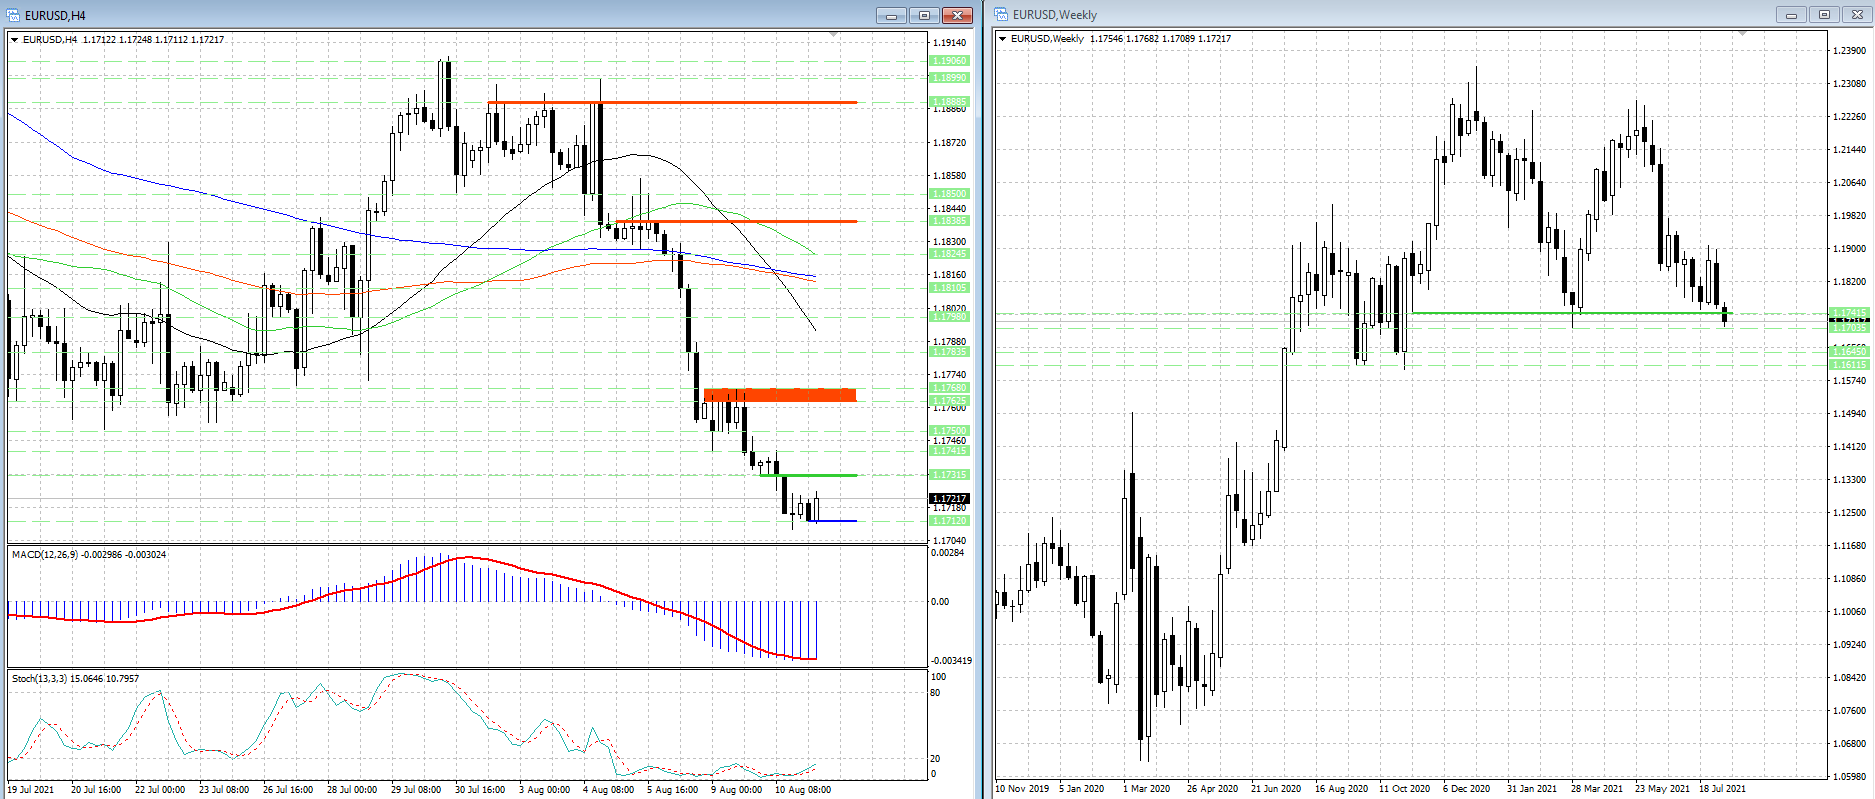Click the green 1.16450 level on Weekly chart
1875x799 pixels.
point(1849,352)
